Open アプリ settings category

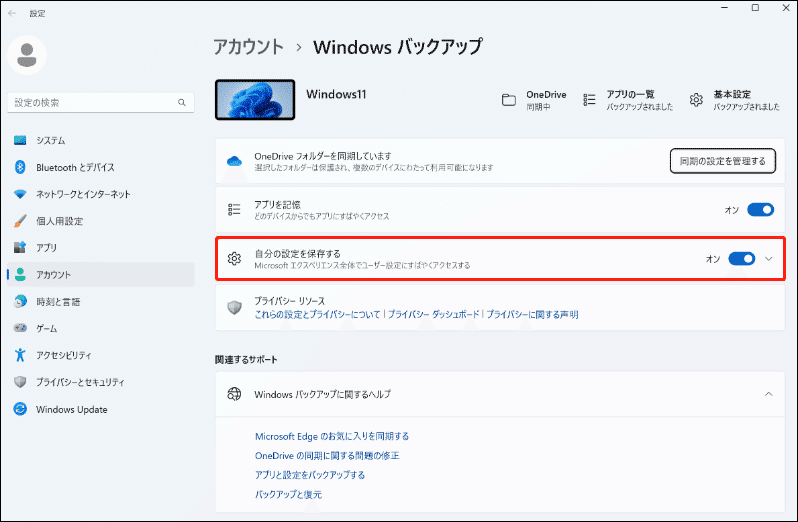click(101, 247)
